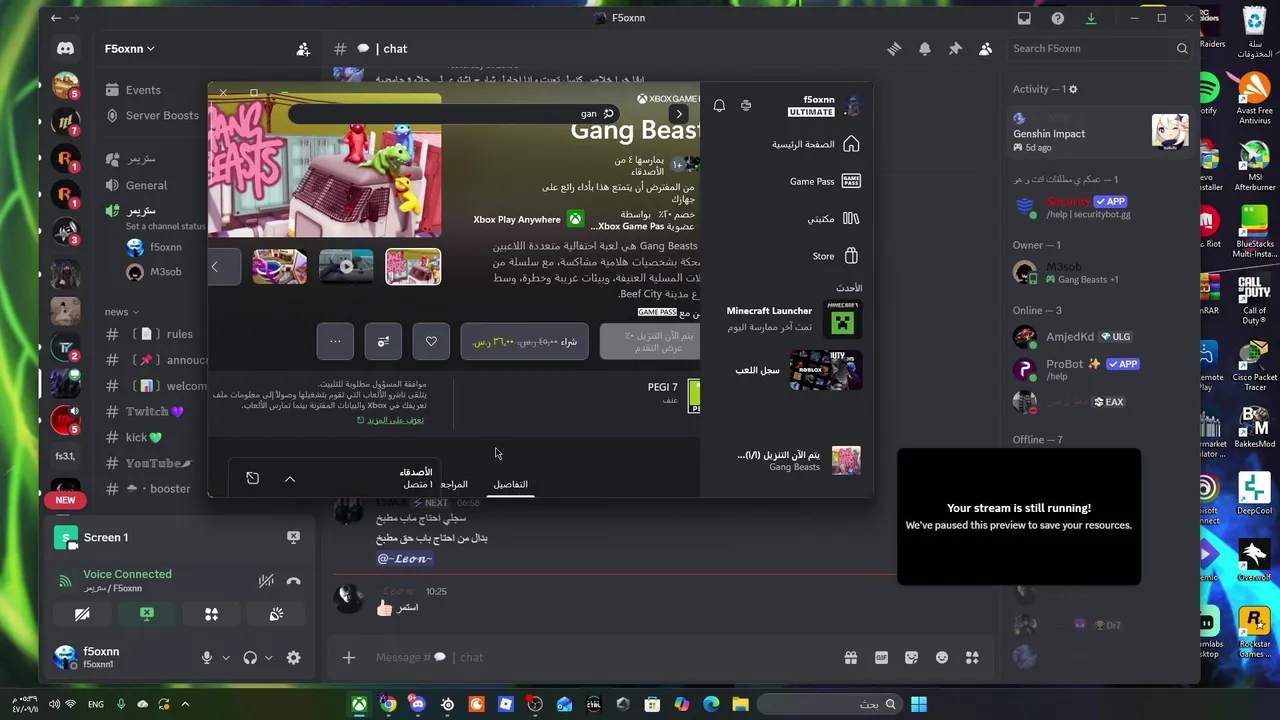Open Gang Beasts more options ellipsis button
The width and height of the screenshot is (1280, 720).
click(x=335, y=342)
